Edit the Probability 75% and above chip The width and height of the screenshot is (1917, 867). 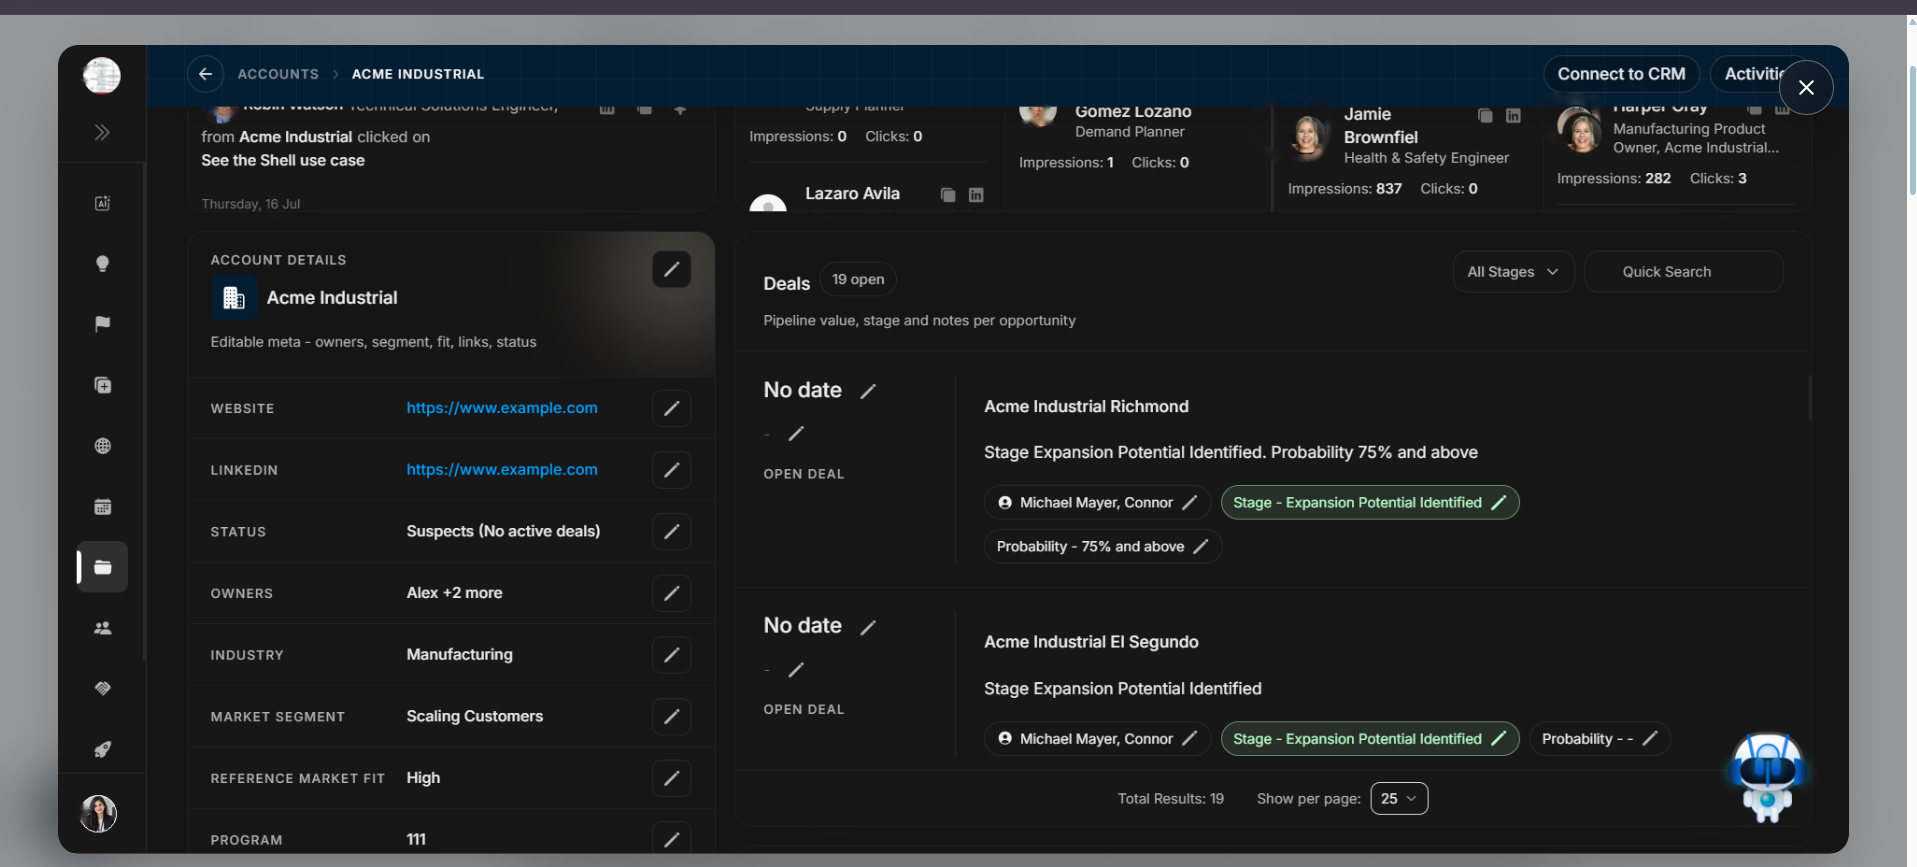tap(1201, 547)
